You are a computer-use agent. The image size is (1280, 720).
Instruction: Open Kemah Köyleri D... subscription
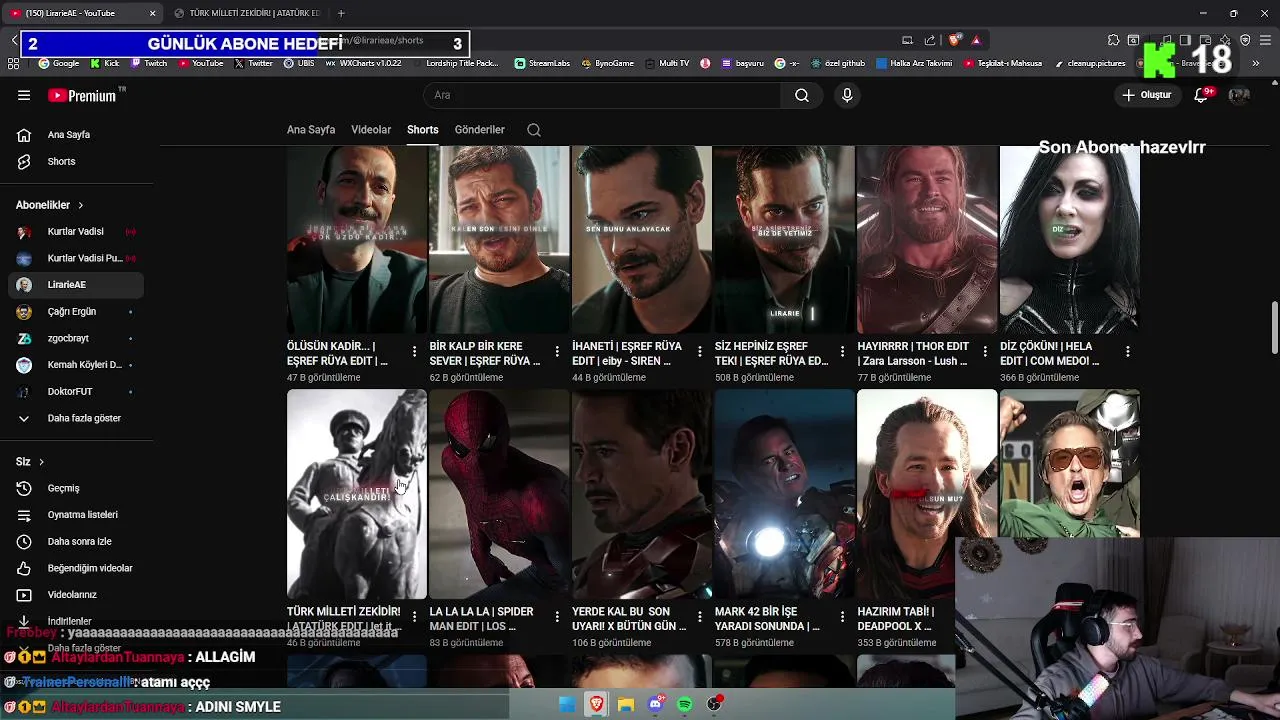(x=76, y=365)
